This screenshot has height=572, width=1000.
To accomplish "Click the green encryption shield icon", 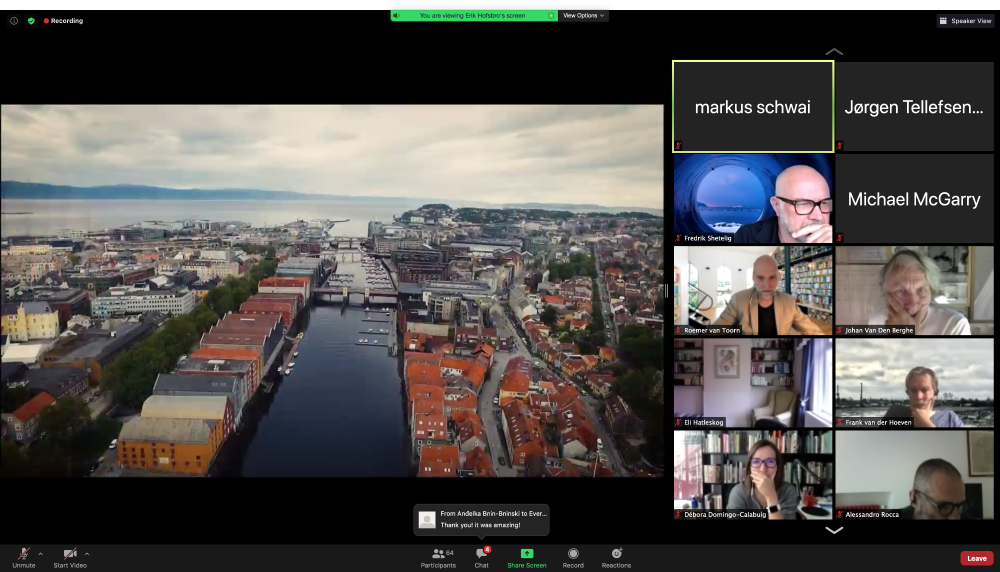I will pos(31,20).
